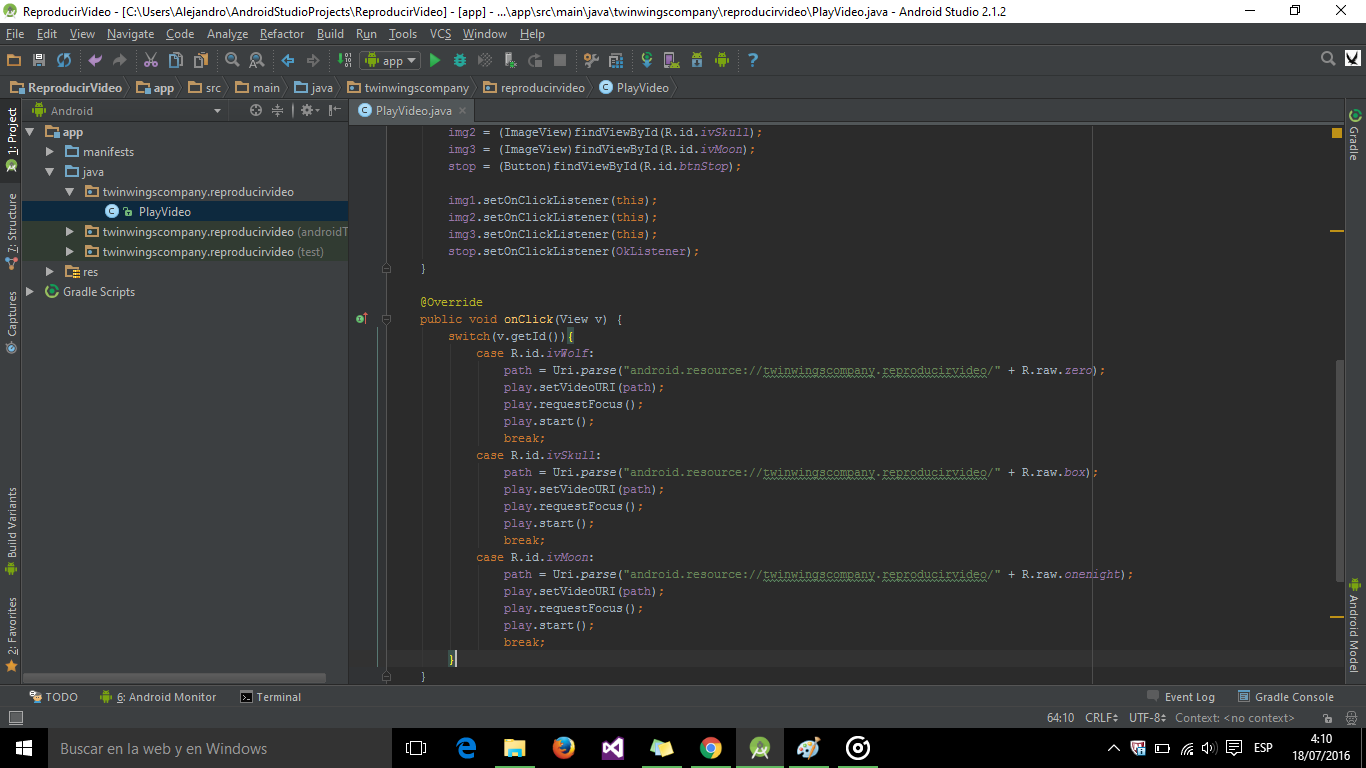Click Attach debugger to Android process icon

(x=510, y=60)
